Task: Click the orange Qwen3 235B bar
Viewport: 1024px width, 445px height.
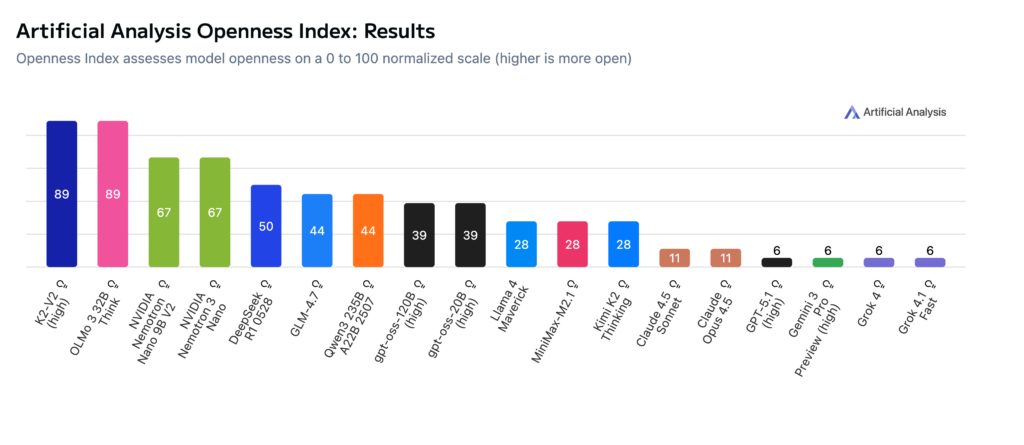Action: 368,230
